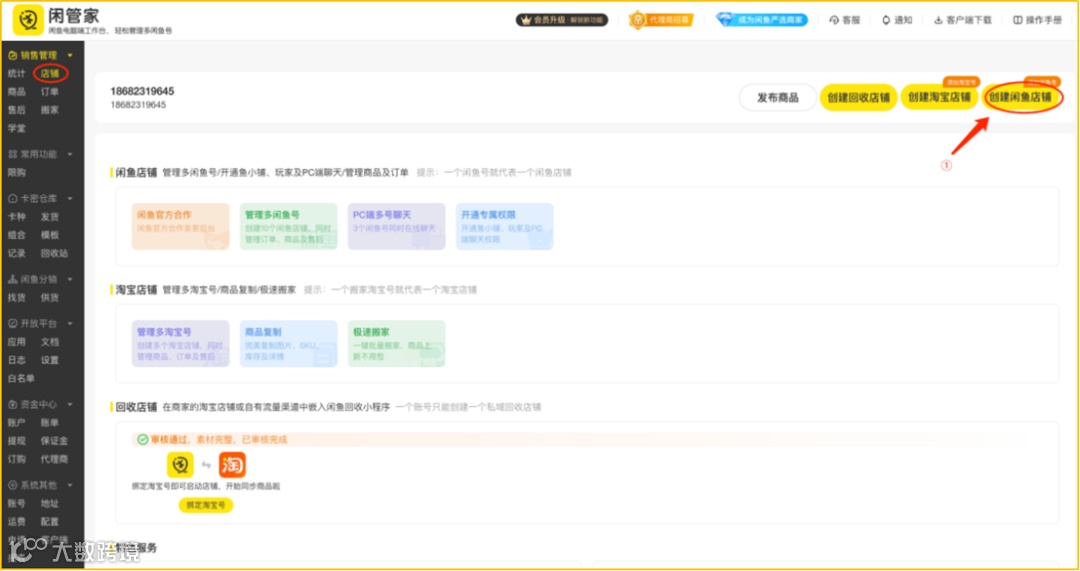
Task: Click 创建淘宝店铺 button
Action: pos(939,98)
